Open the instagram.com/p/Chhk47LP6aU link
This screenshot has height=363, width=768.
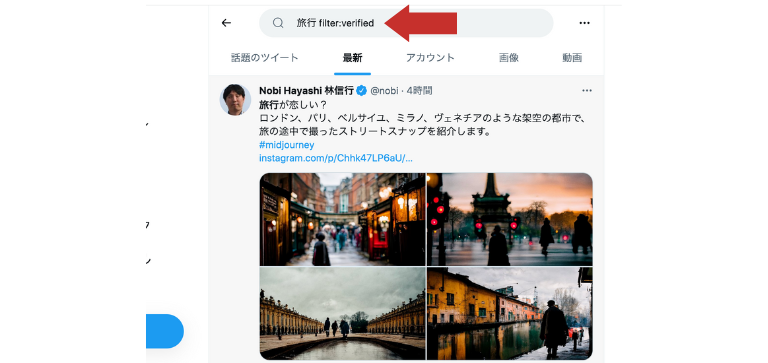(x=336, y=158)
